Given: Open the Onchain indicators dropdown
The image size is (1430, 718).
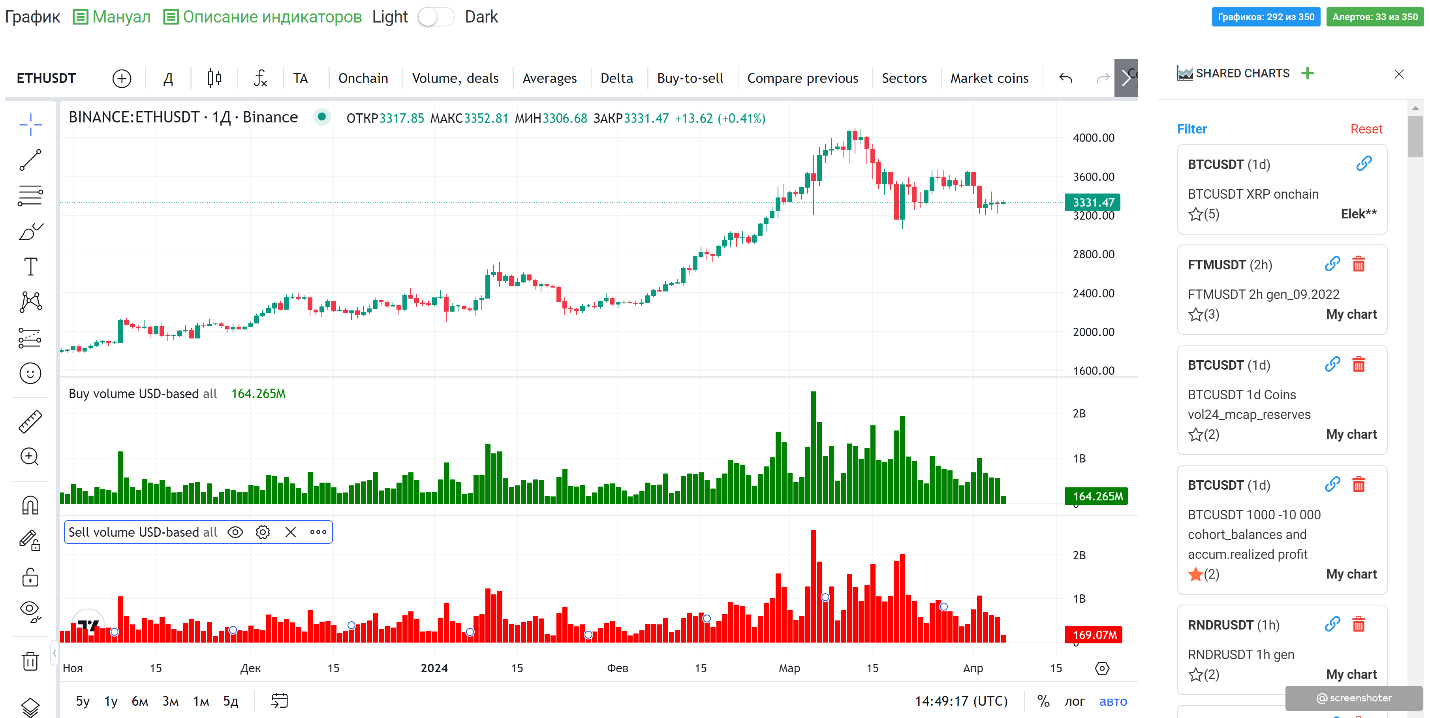Looking at the screenshot, I should 363,78.
